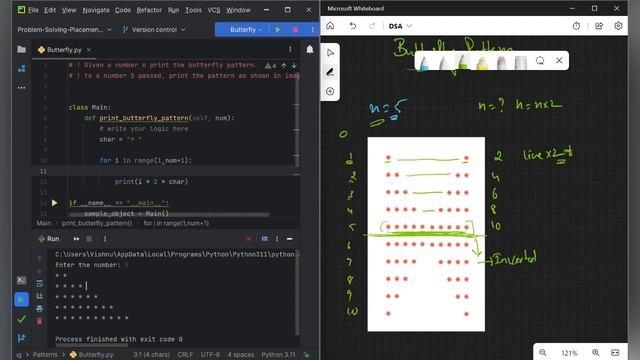Viewport: 640px width, 360px height.
Task: Rerun the program in the Run panel
Action: coord(76,239)
